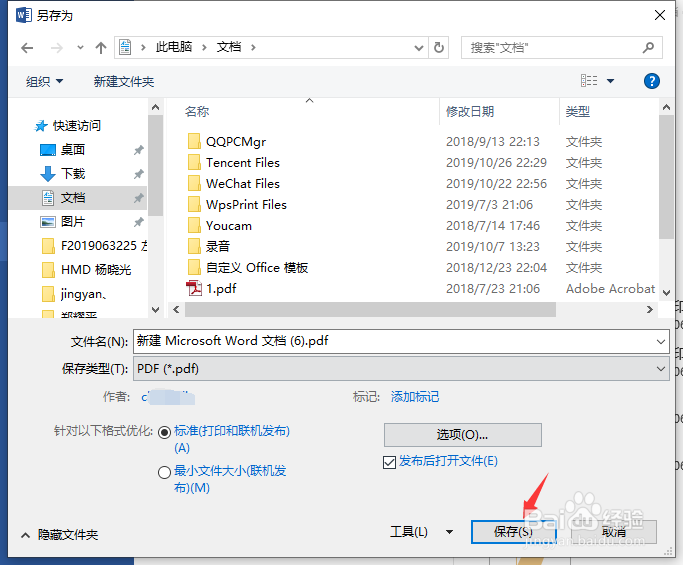Open the 组织 dropdown menu

[44, 81]
